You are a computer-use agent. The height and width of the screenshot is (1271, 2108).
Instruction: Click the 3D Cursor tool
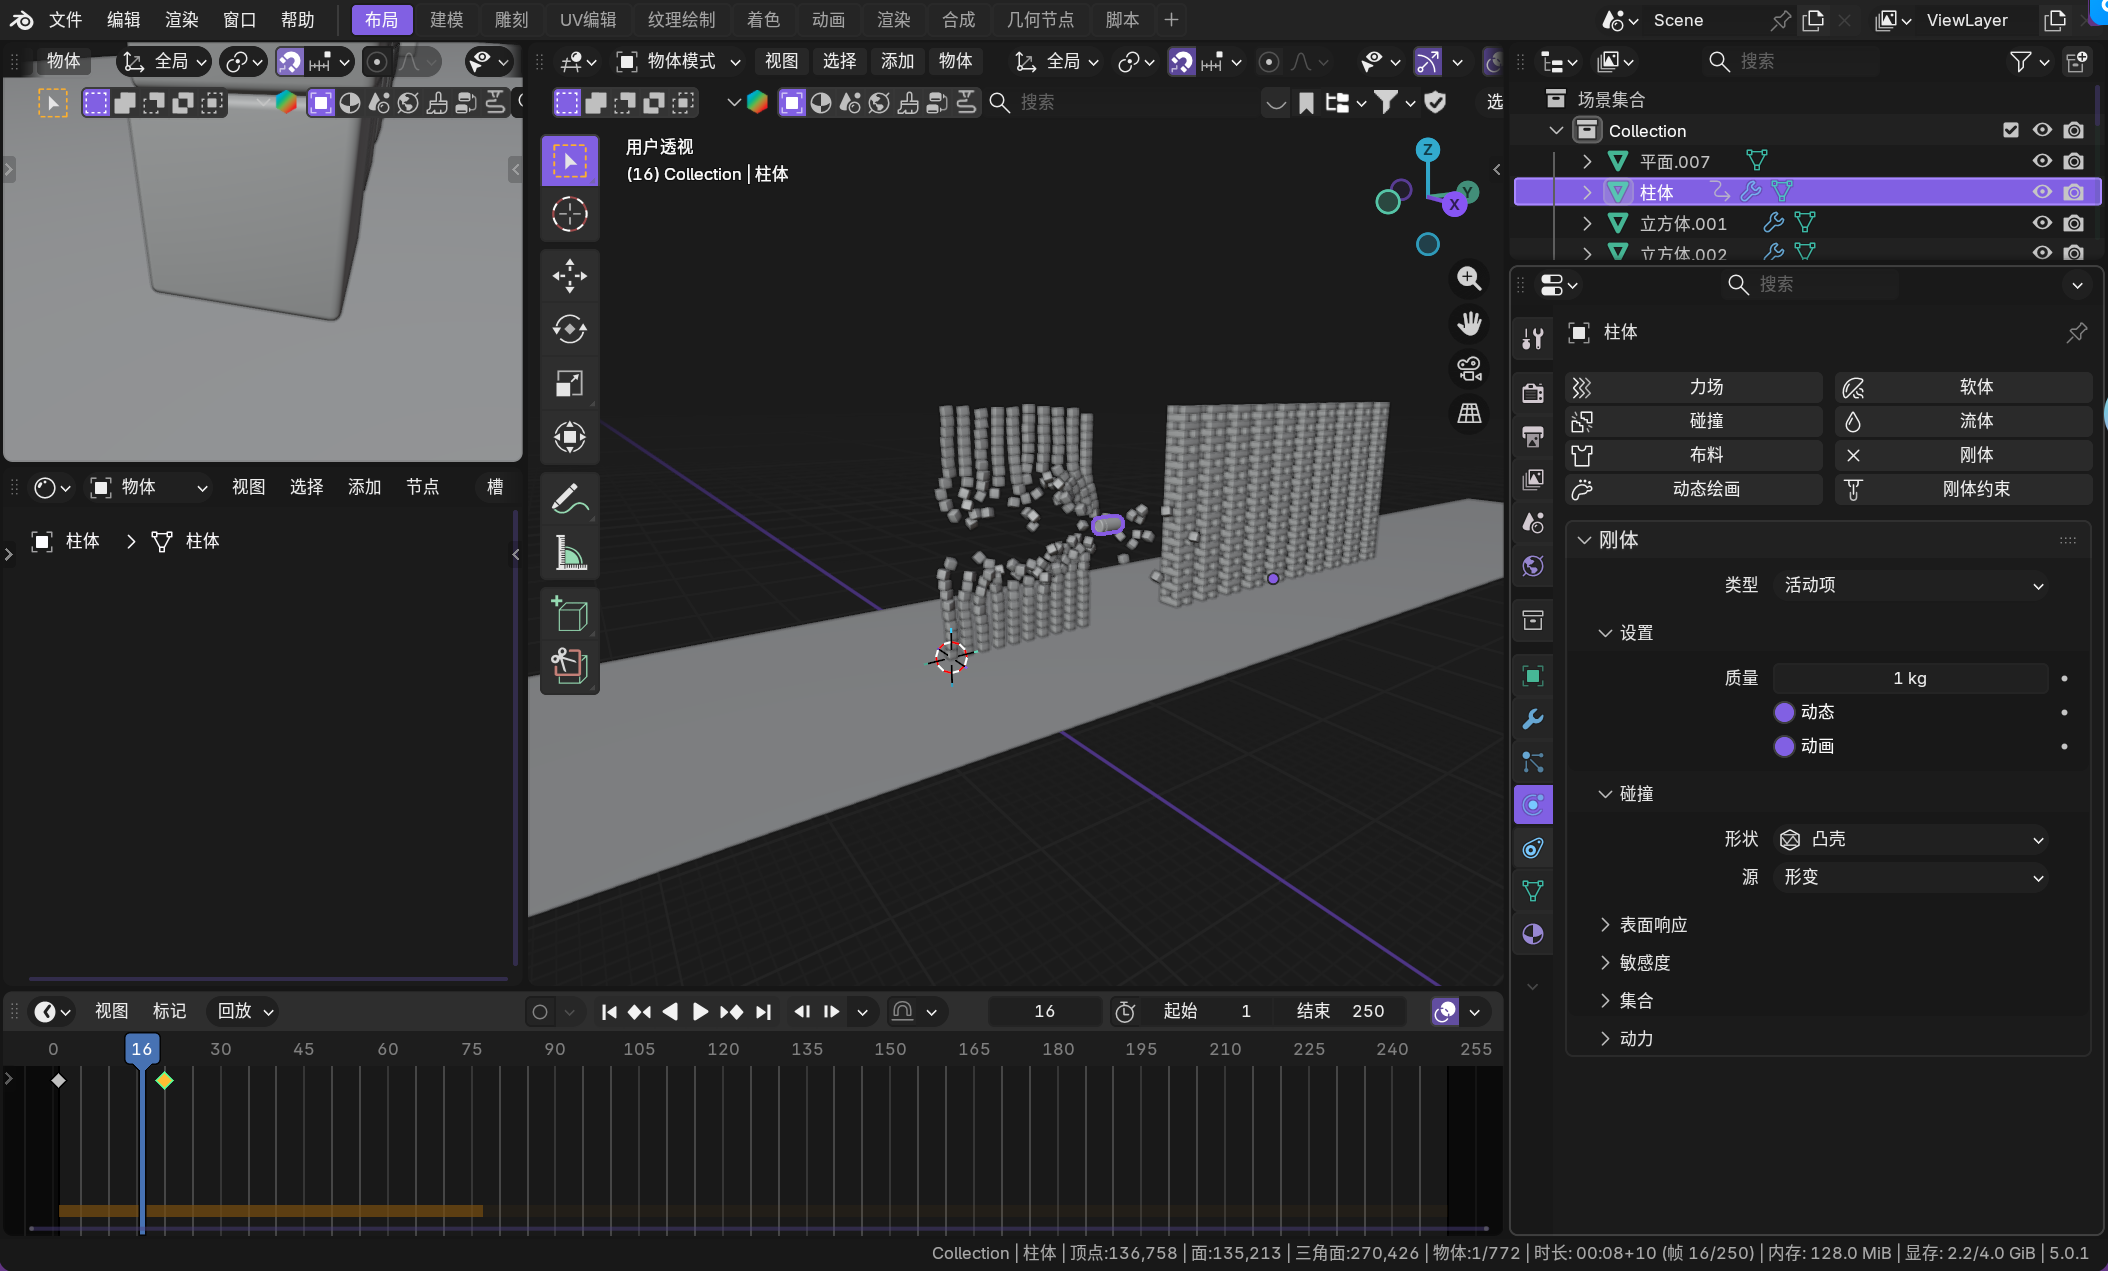click(569, 214)
